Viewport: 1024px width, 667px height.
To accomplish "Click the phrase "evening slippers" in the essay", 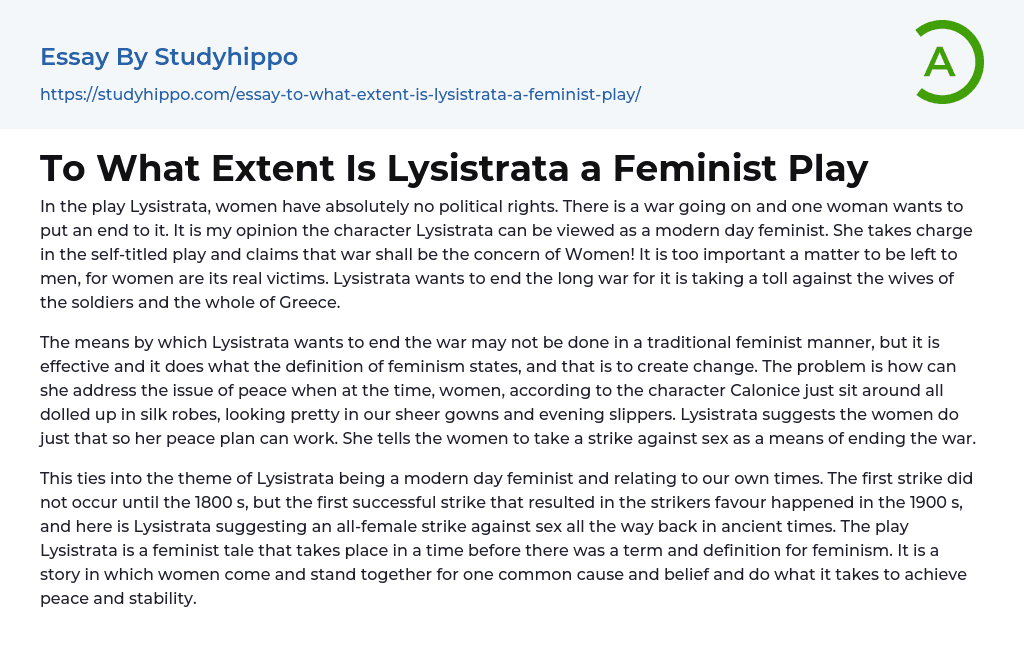I will (x=520, y=413).
